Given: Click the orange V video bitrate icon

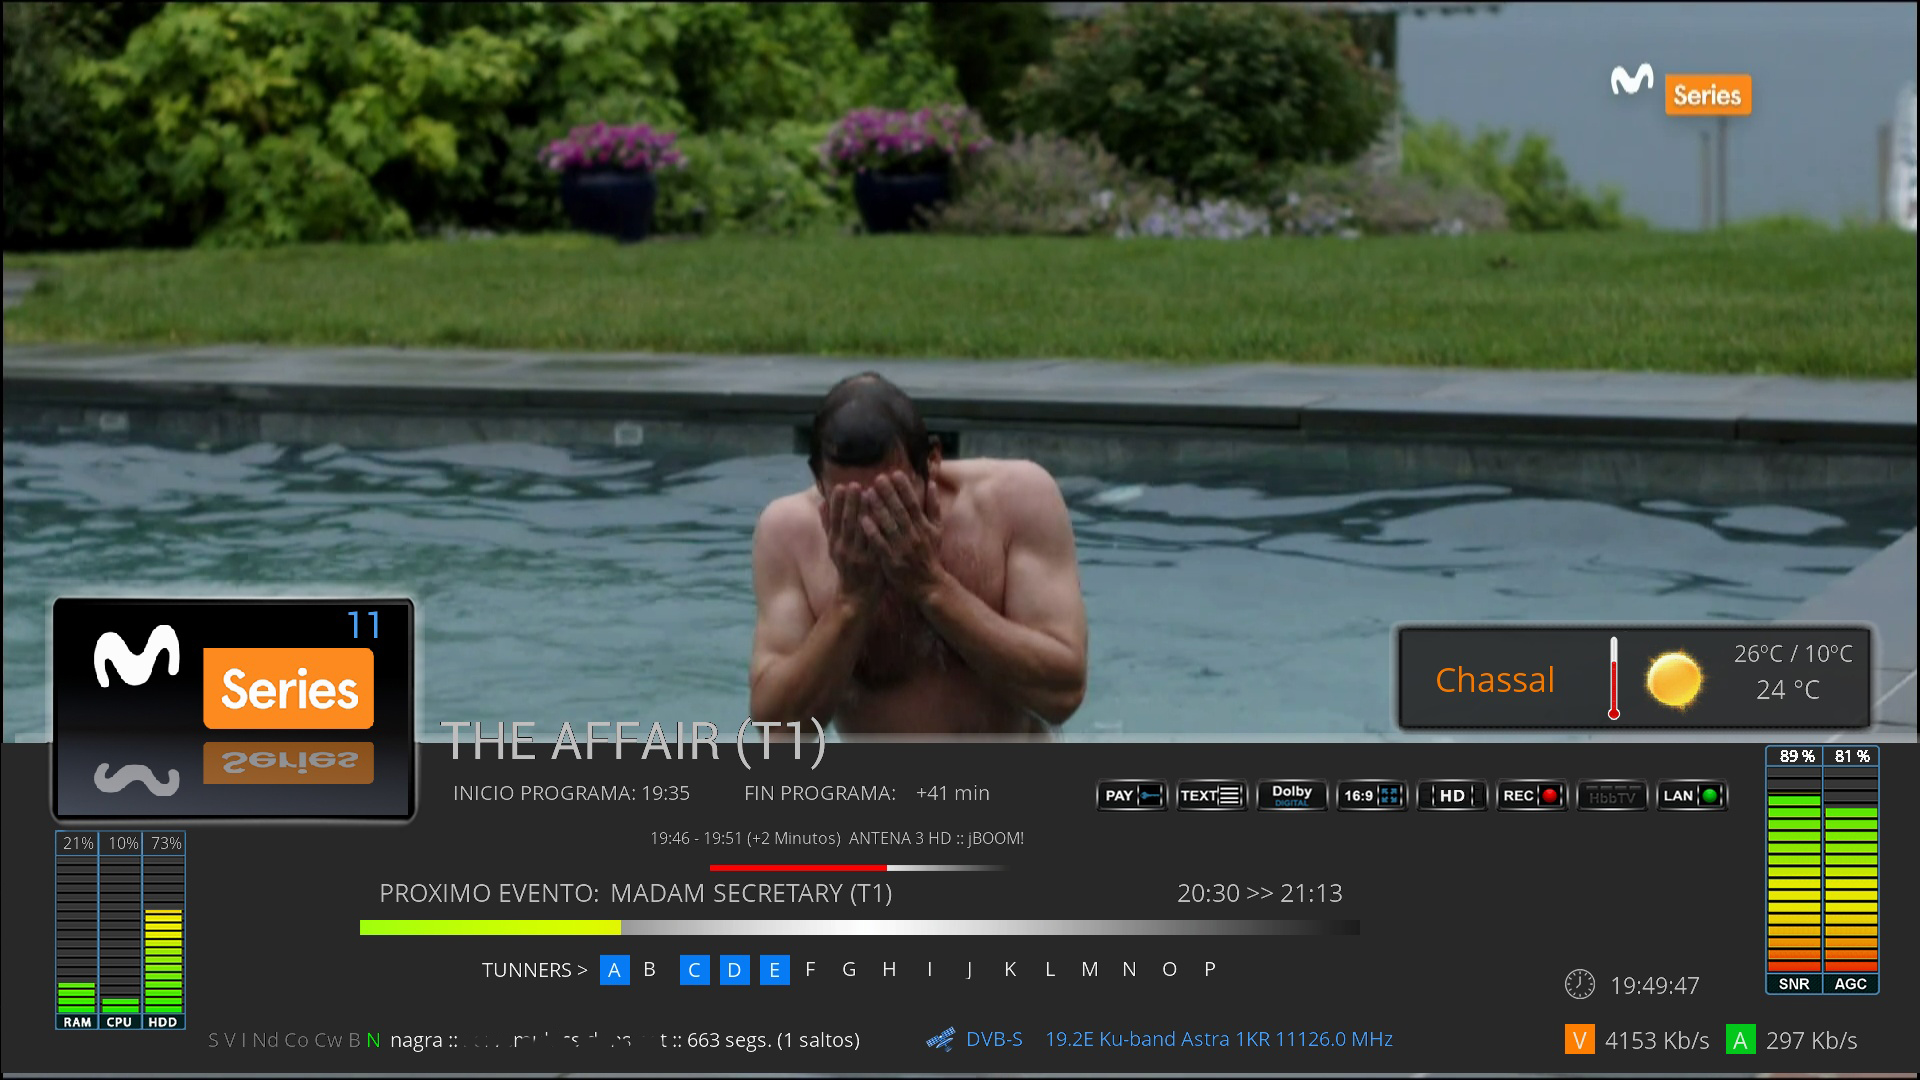Looking at the screenshot, I should [x=1579, y=1040].
